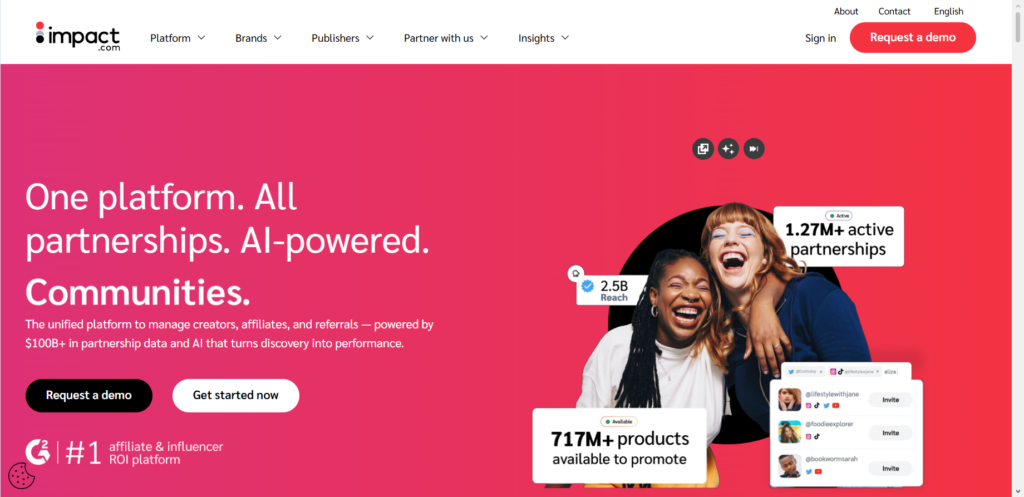The image size is (1024, 497).
Task: Click the copy/layers circular icon
Action: pos(703,149)
